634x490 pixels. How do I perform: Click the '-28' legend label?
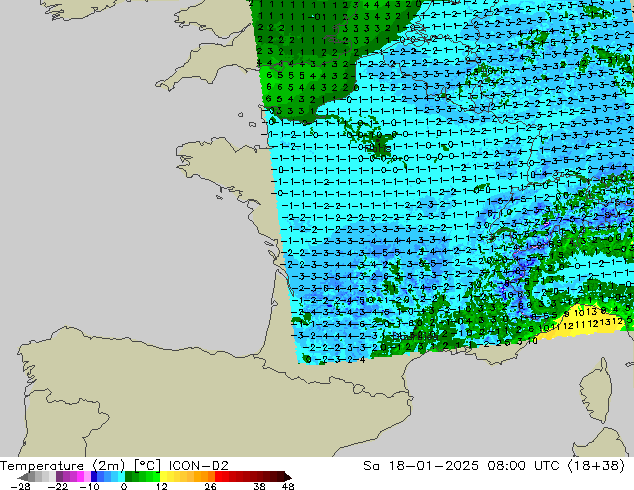[x=20, y=486]
